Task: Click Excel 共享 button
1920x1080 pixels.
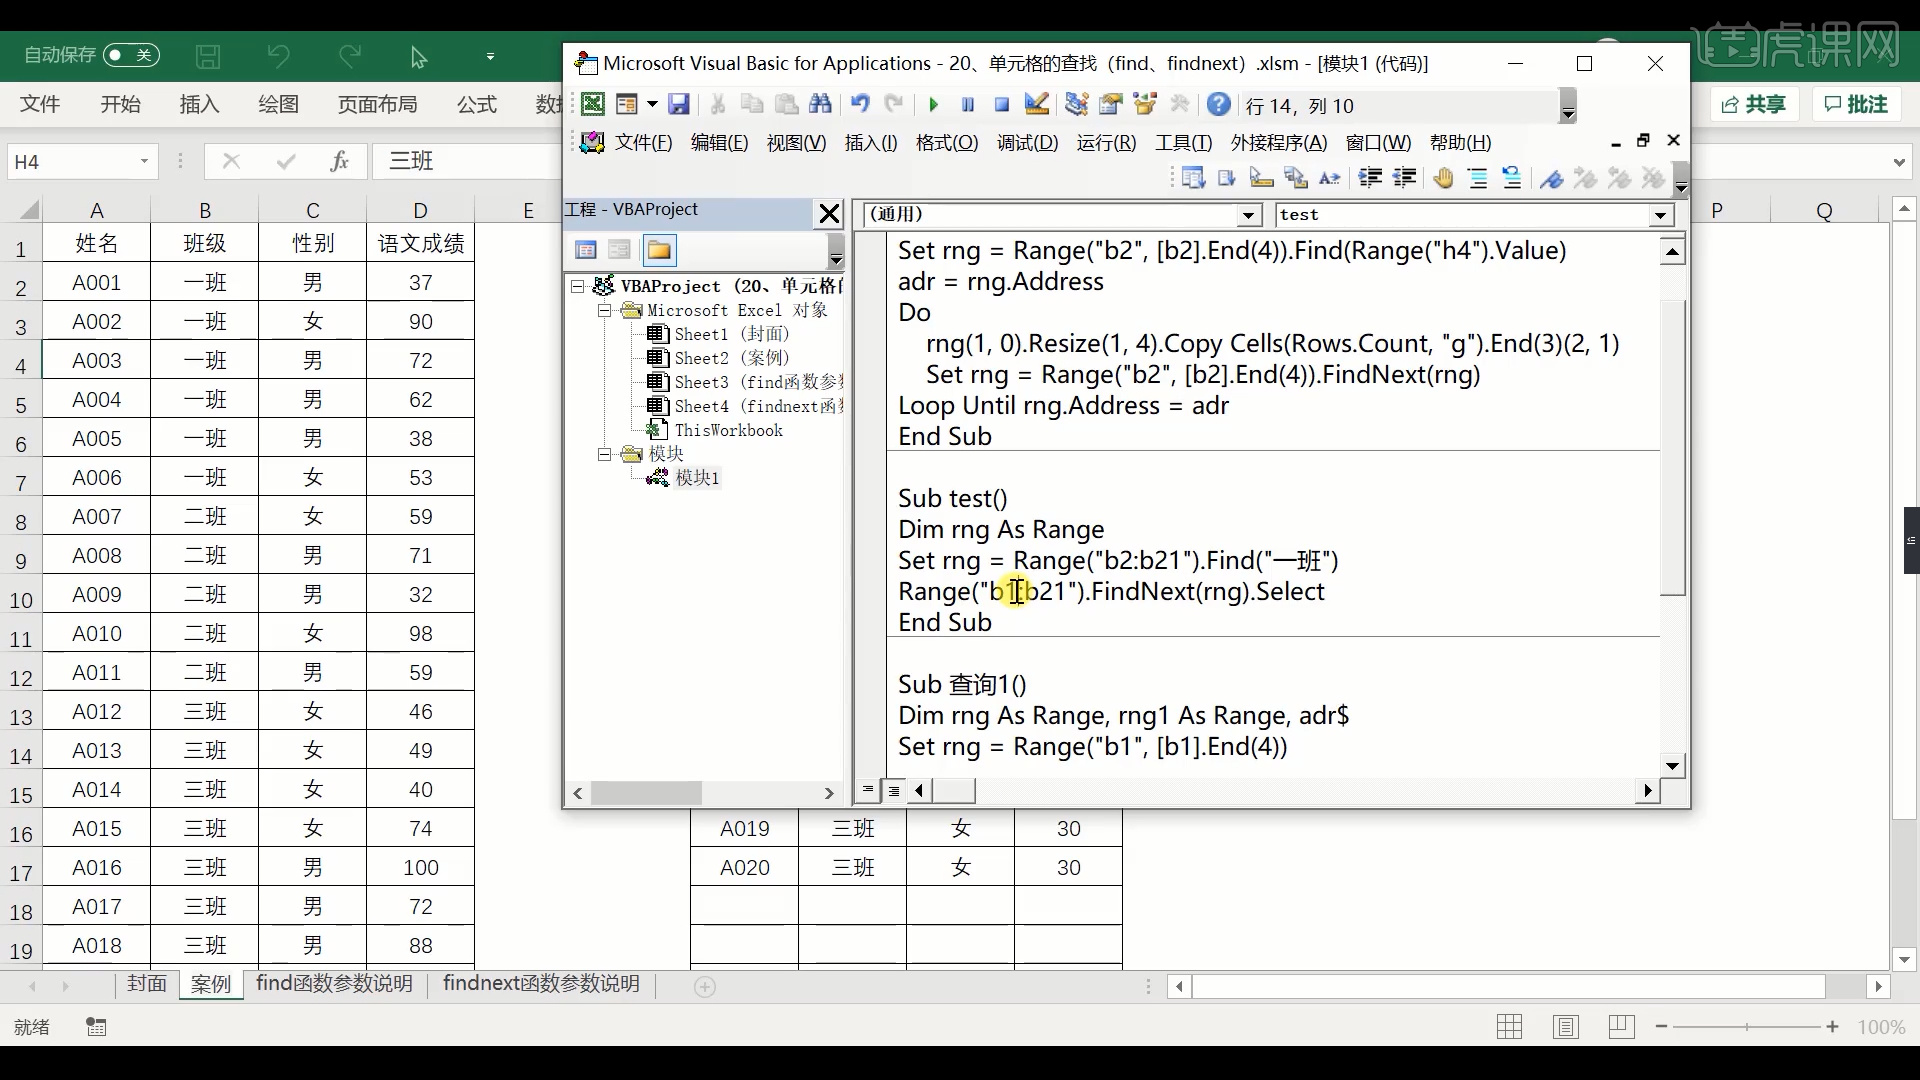Action: point(1754,104)
